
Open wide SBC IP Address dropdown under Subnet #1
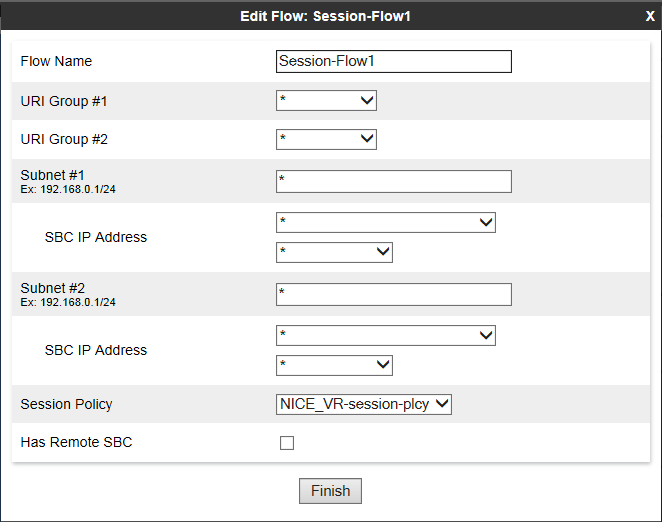385,223
